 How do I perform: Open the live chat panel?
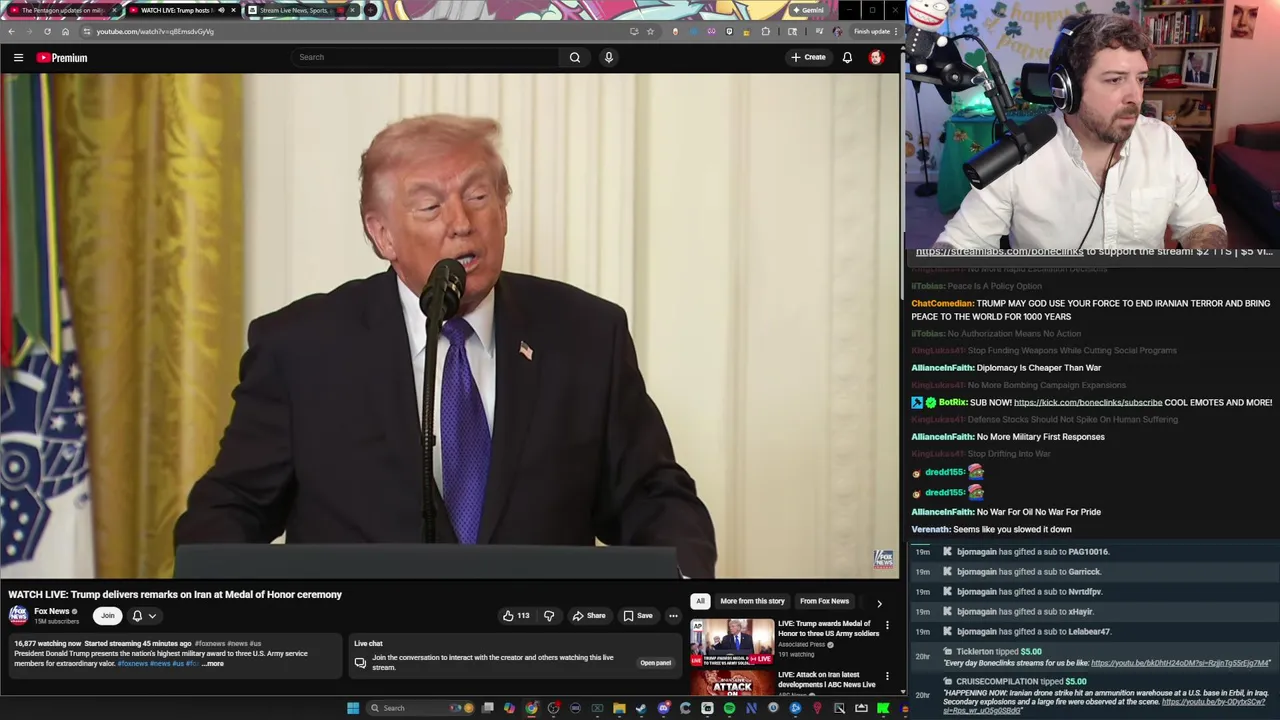tap(655, 663)
